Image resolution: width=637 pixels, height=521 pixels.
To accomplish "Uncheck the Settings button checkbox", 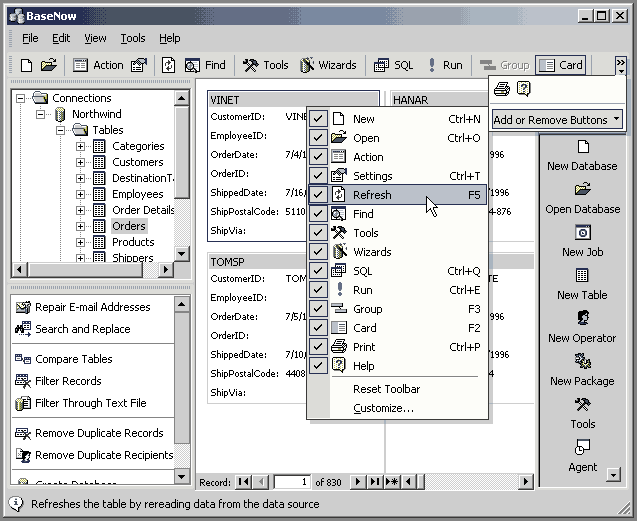I will pos(318,176).
